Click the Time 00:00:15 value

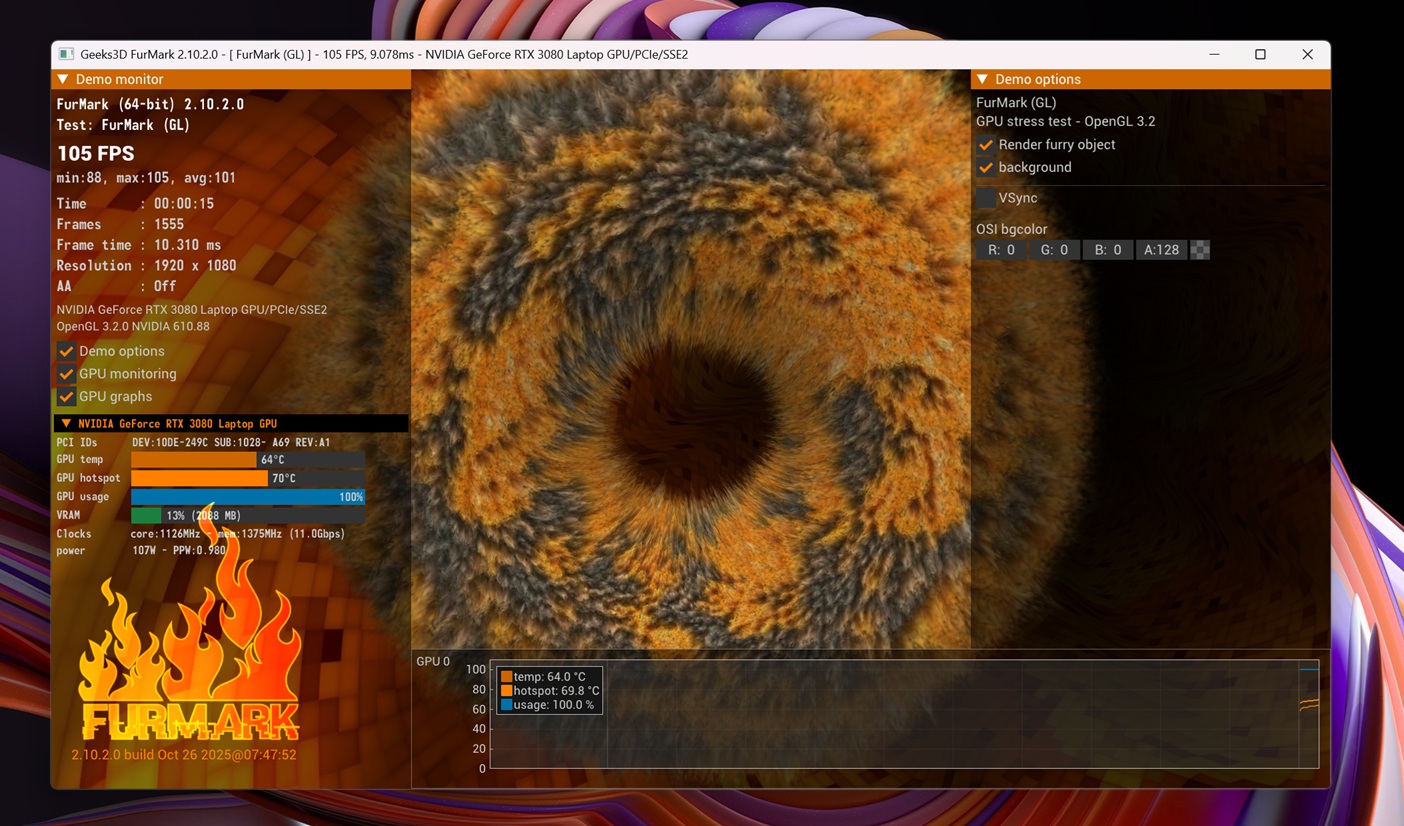(184, 203)
